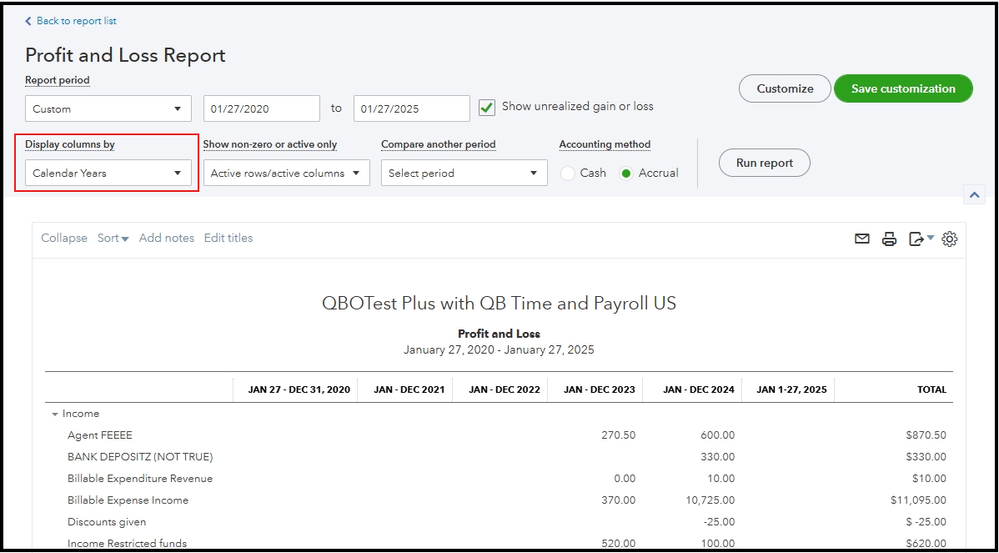Go Back to report list
This screenshot has height=553, width=999.
coord(76,21)
